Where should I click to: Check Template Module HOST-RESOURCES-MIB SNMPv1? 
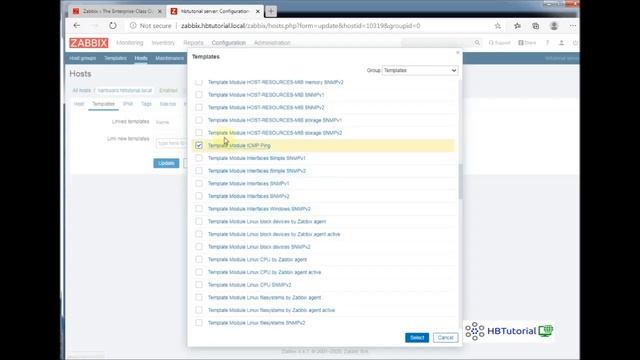coord(199,95)
